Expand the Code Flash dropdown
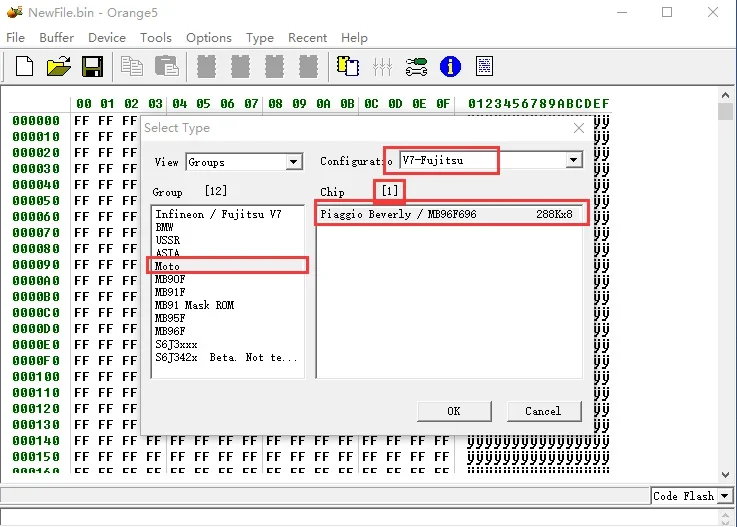 [x=724, y=496]
